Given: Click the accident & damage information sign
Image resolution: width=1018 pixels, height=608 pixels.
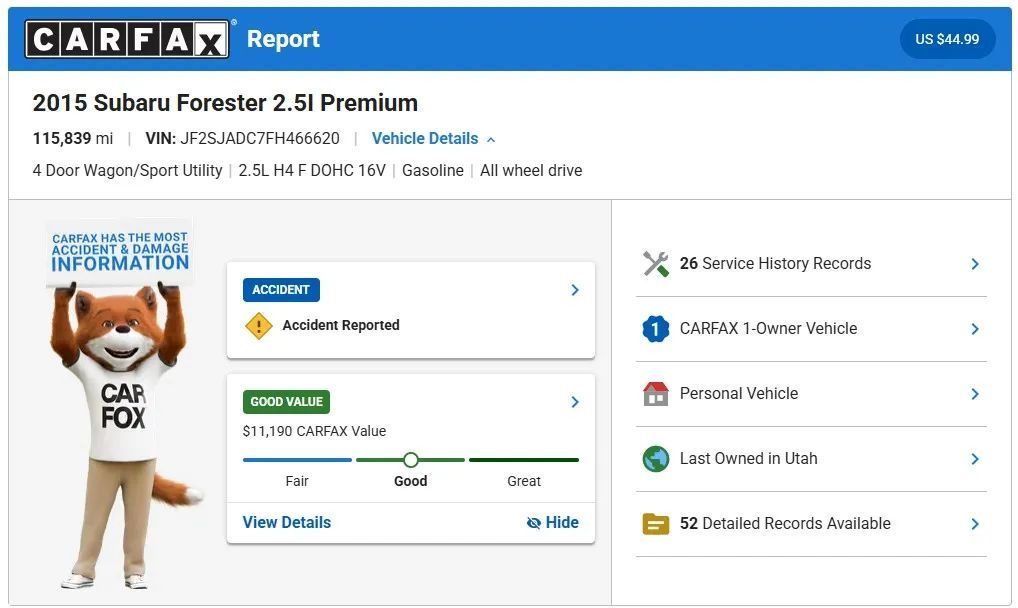Looking at the screenshot, I should (120, 252).
